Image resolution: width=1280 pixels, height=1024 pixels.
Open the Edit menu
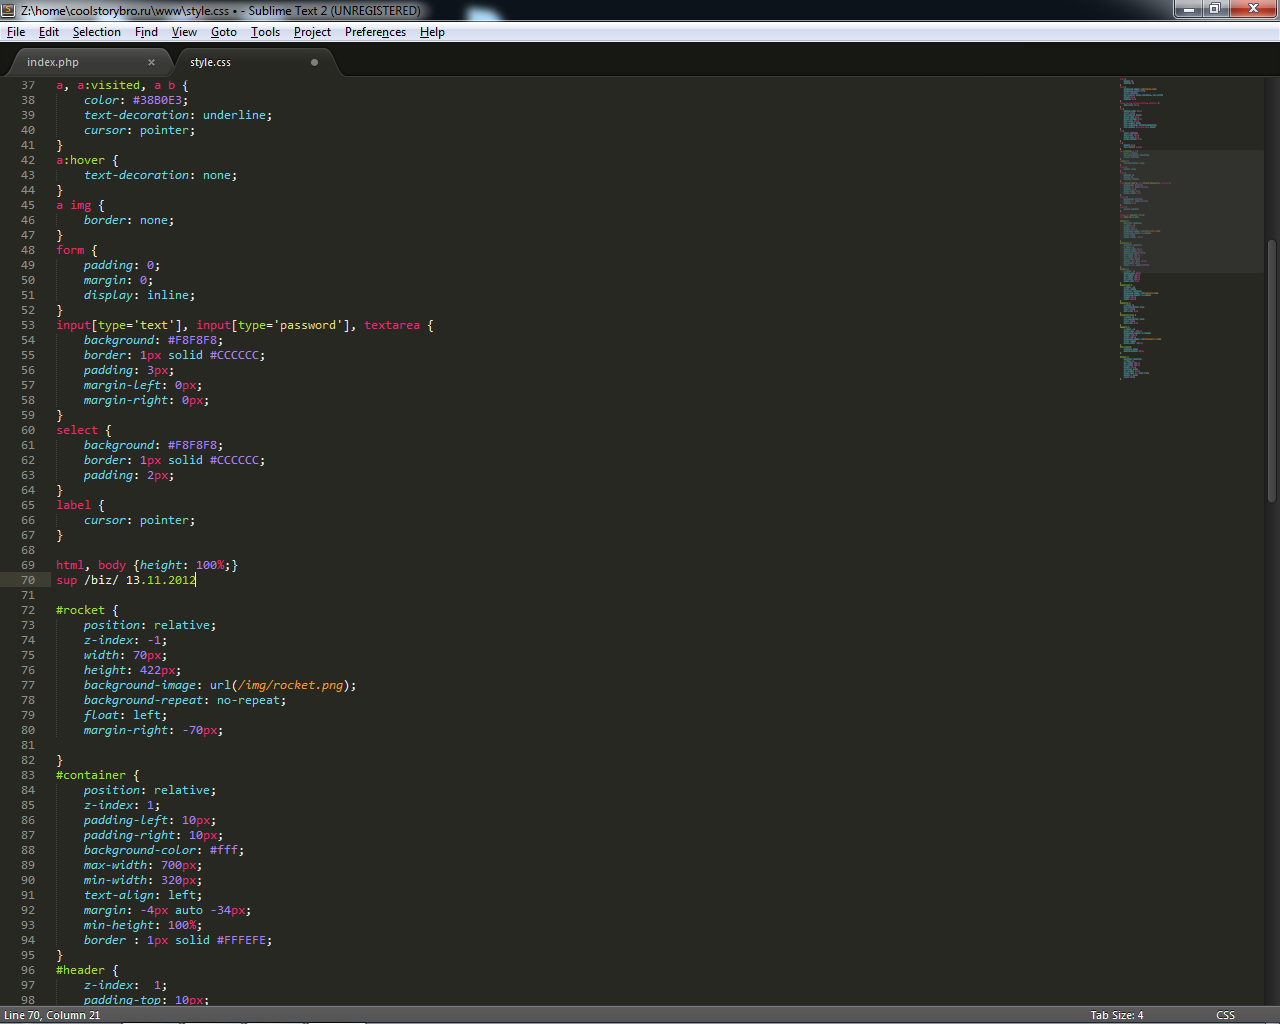point(49,32)
